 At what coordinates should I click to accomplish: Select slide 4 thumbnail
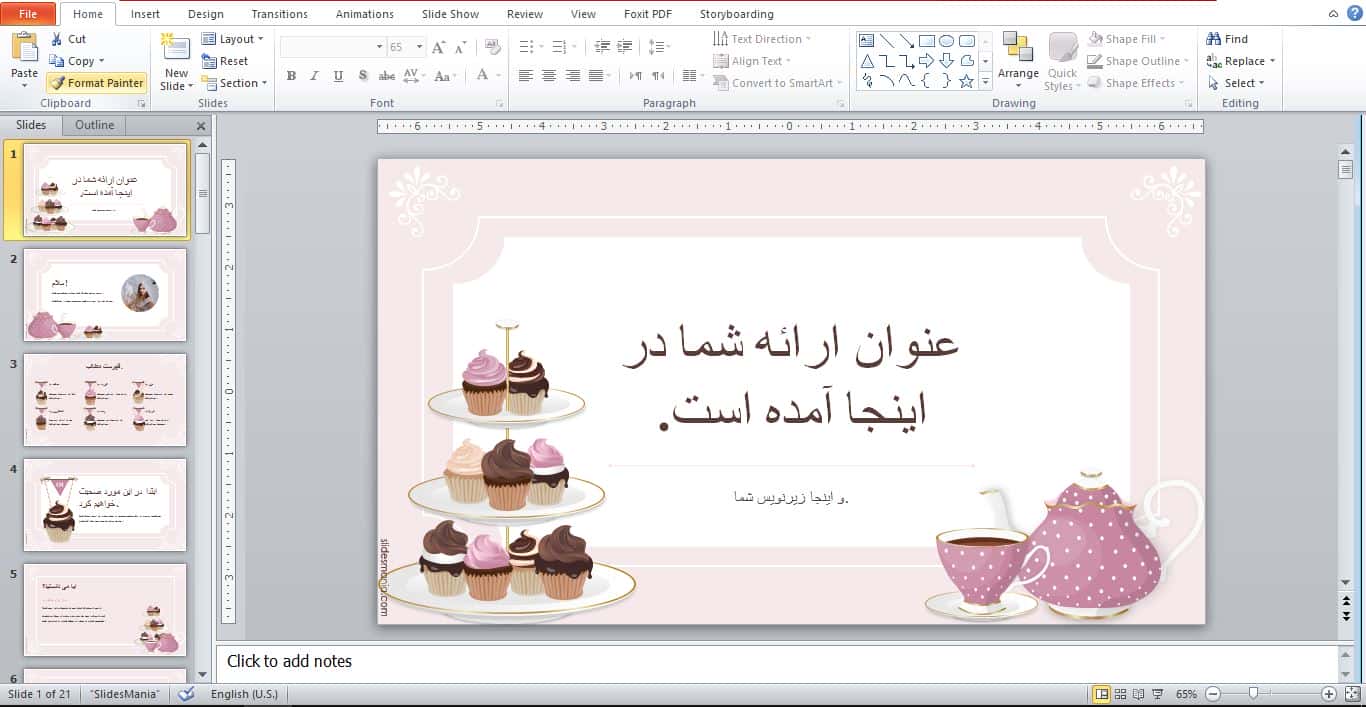pyautogui.click(x=105, y=505)
